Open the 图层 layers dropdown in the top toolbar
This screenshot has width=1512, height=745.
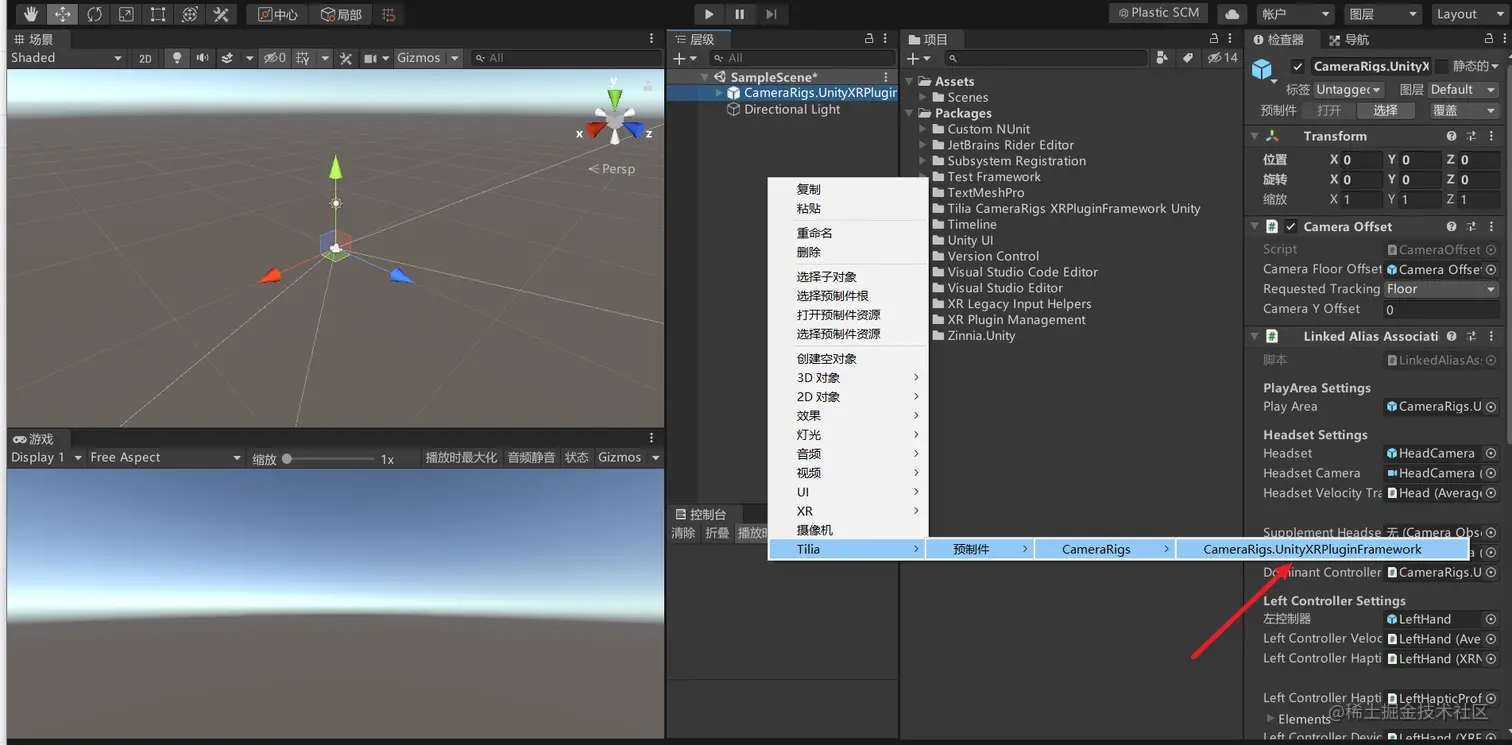[1382, 14]
